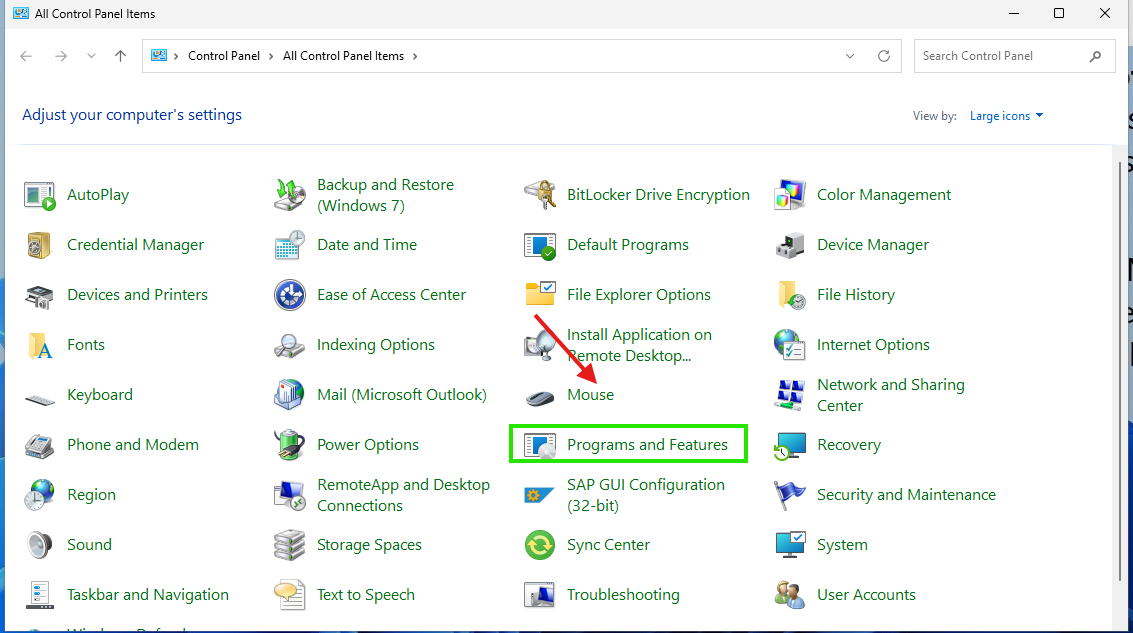The image size is (1133, 633).
Task: Open the Color Management icon
Action: coord(790,195)
